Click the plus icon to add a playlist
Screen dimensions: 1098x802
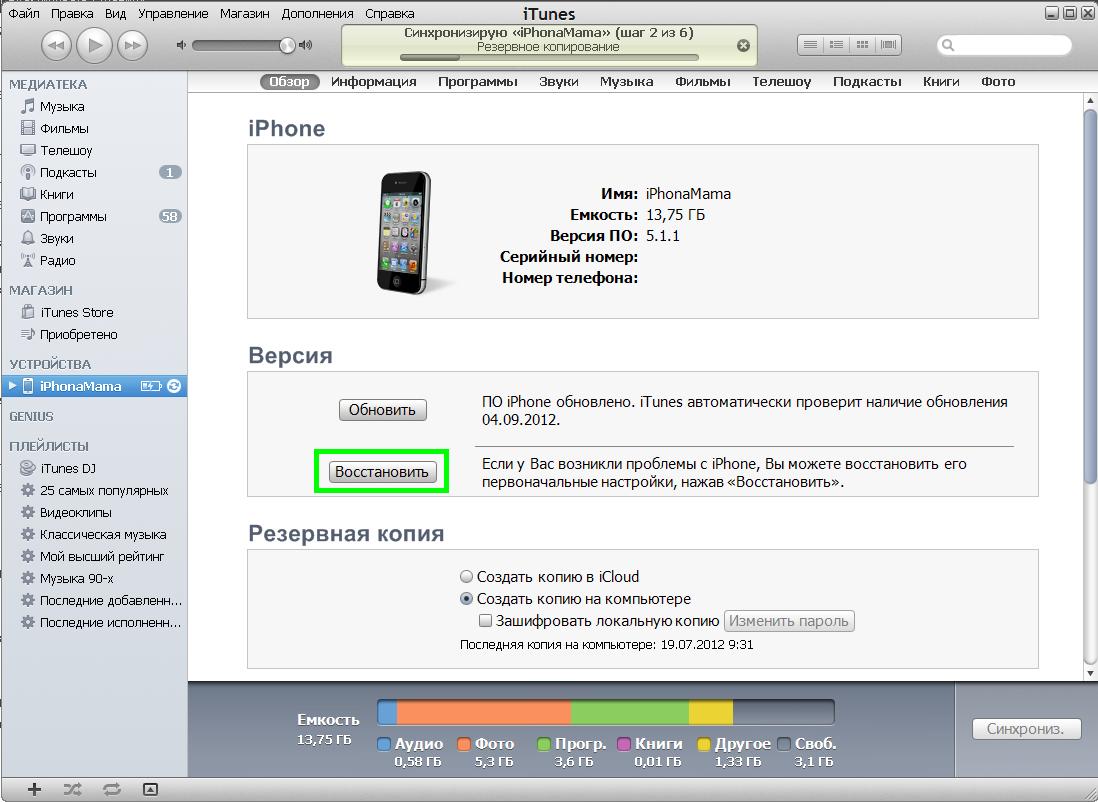34,789
